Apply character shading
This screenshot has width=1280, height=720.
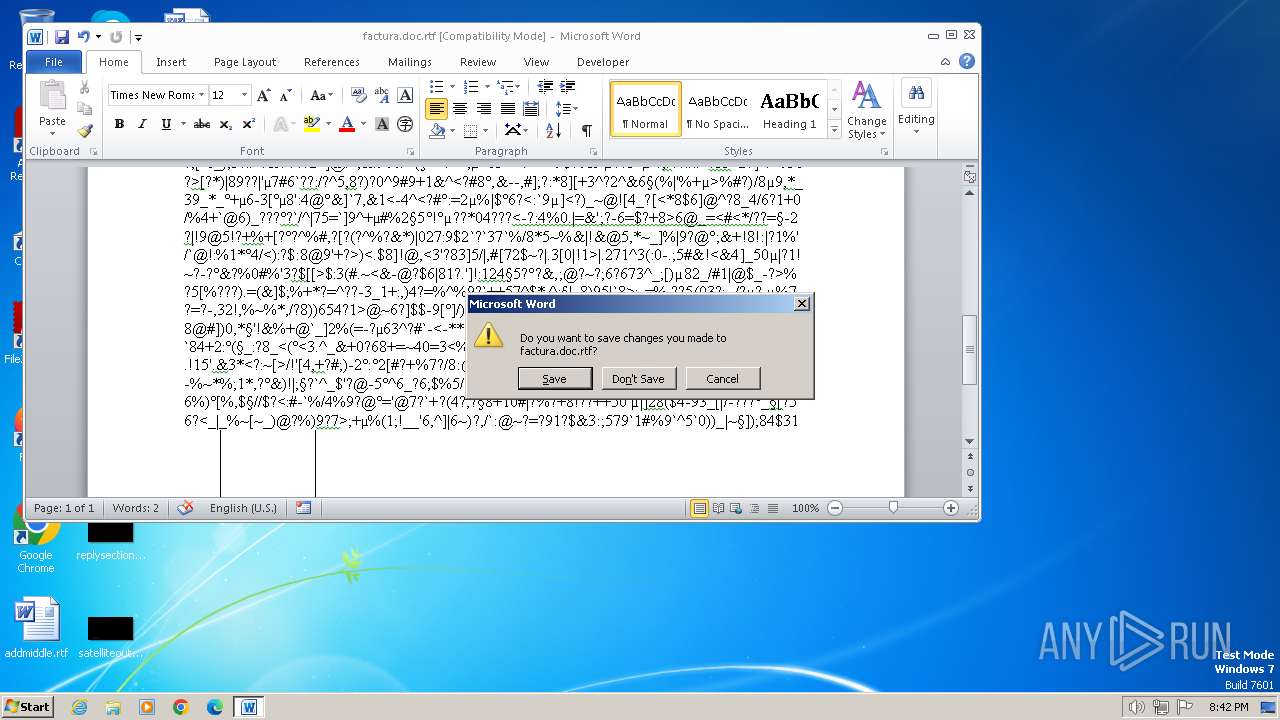coord(382,124)
